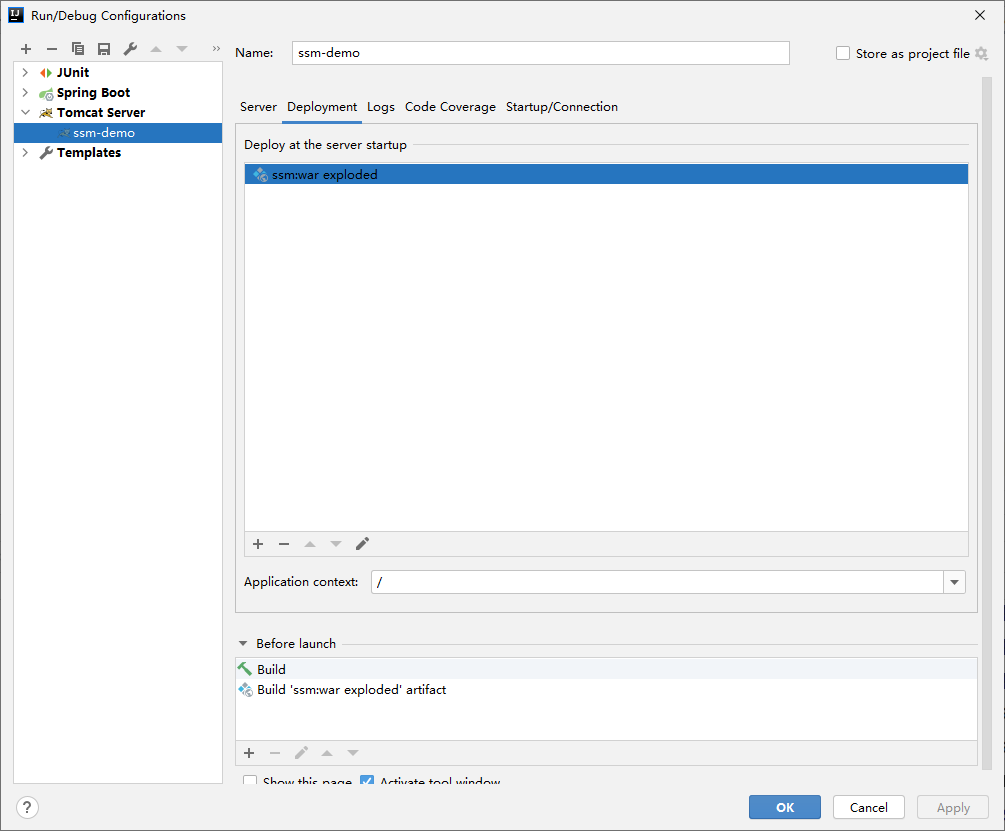Image resolution: width=1005 pixels, height=831 pixels.
Task: Edit Before launch task pencil icon
Action: coord(301,753)
